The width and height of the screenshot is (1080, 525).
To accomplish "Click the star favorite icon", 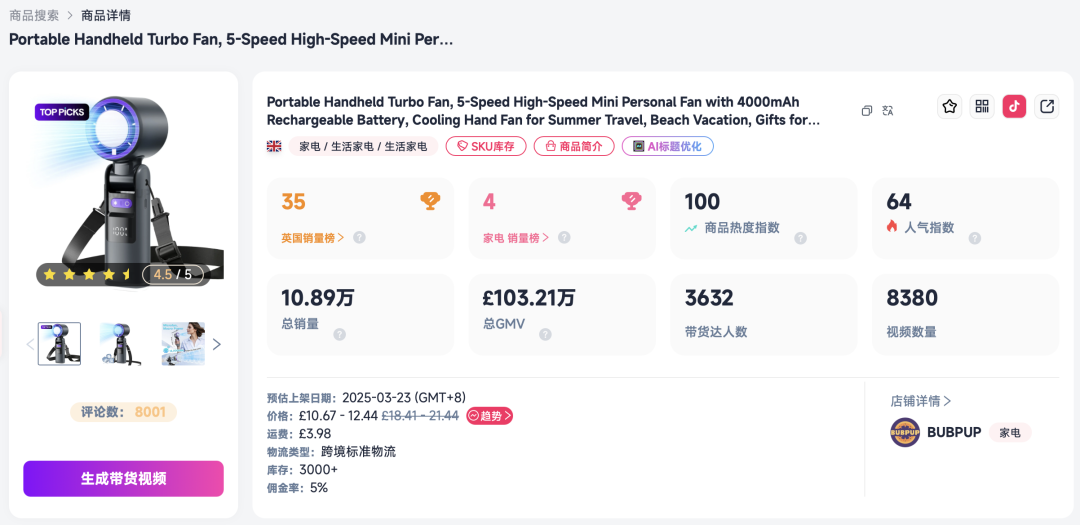I will click(950, 106).
